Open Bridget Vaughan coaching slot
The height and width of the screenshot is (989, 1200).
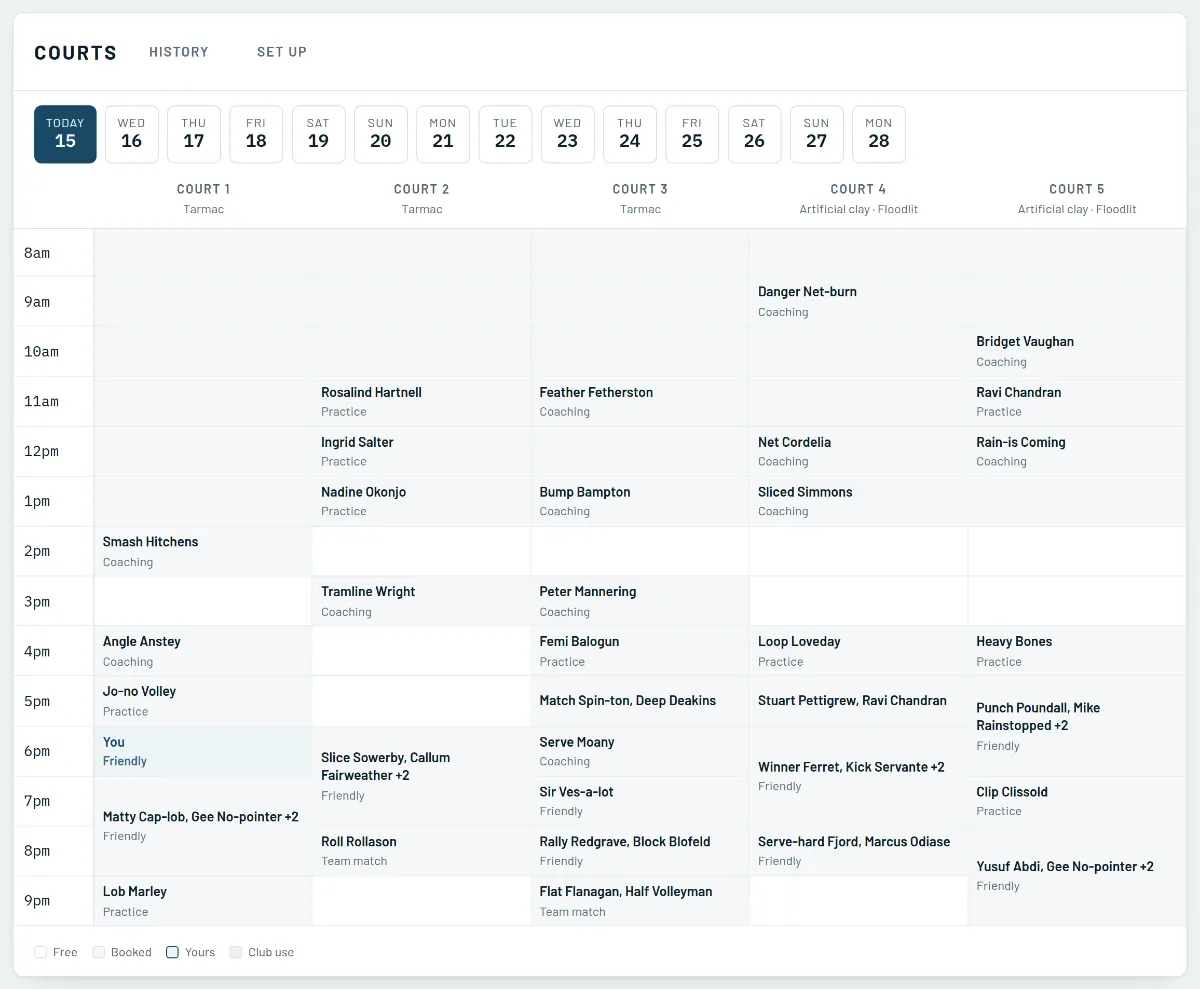(x=1077, y=351)
